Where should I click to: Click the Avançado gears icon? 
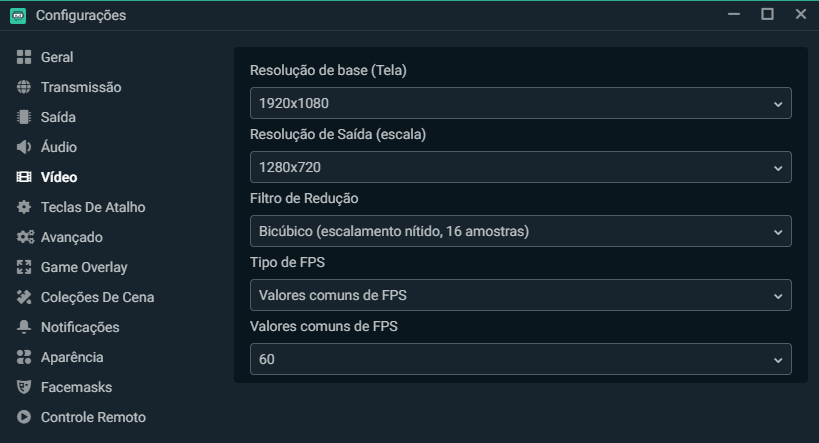click(x=25, y=237)
